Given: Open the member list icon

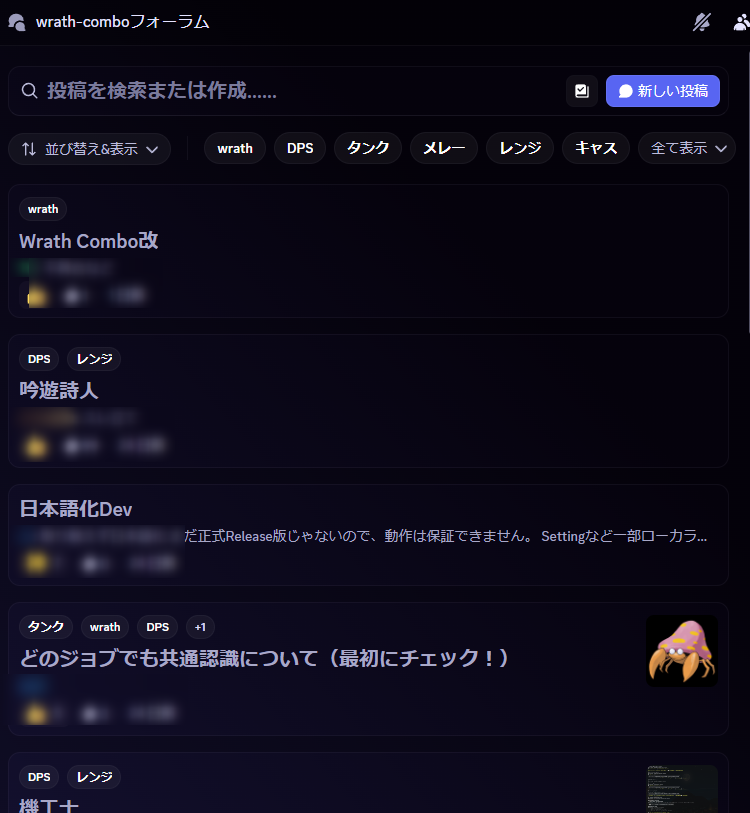Looking at the screenshot, I should coord(742,22).
